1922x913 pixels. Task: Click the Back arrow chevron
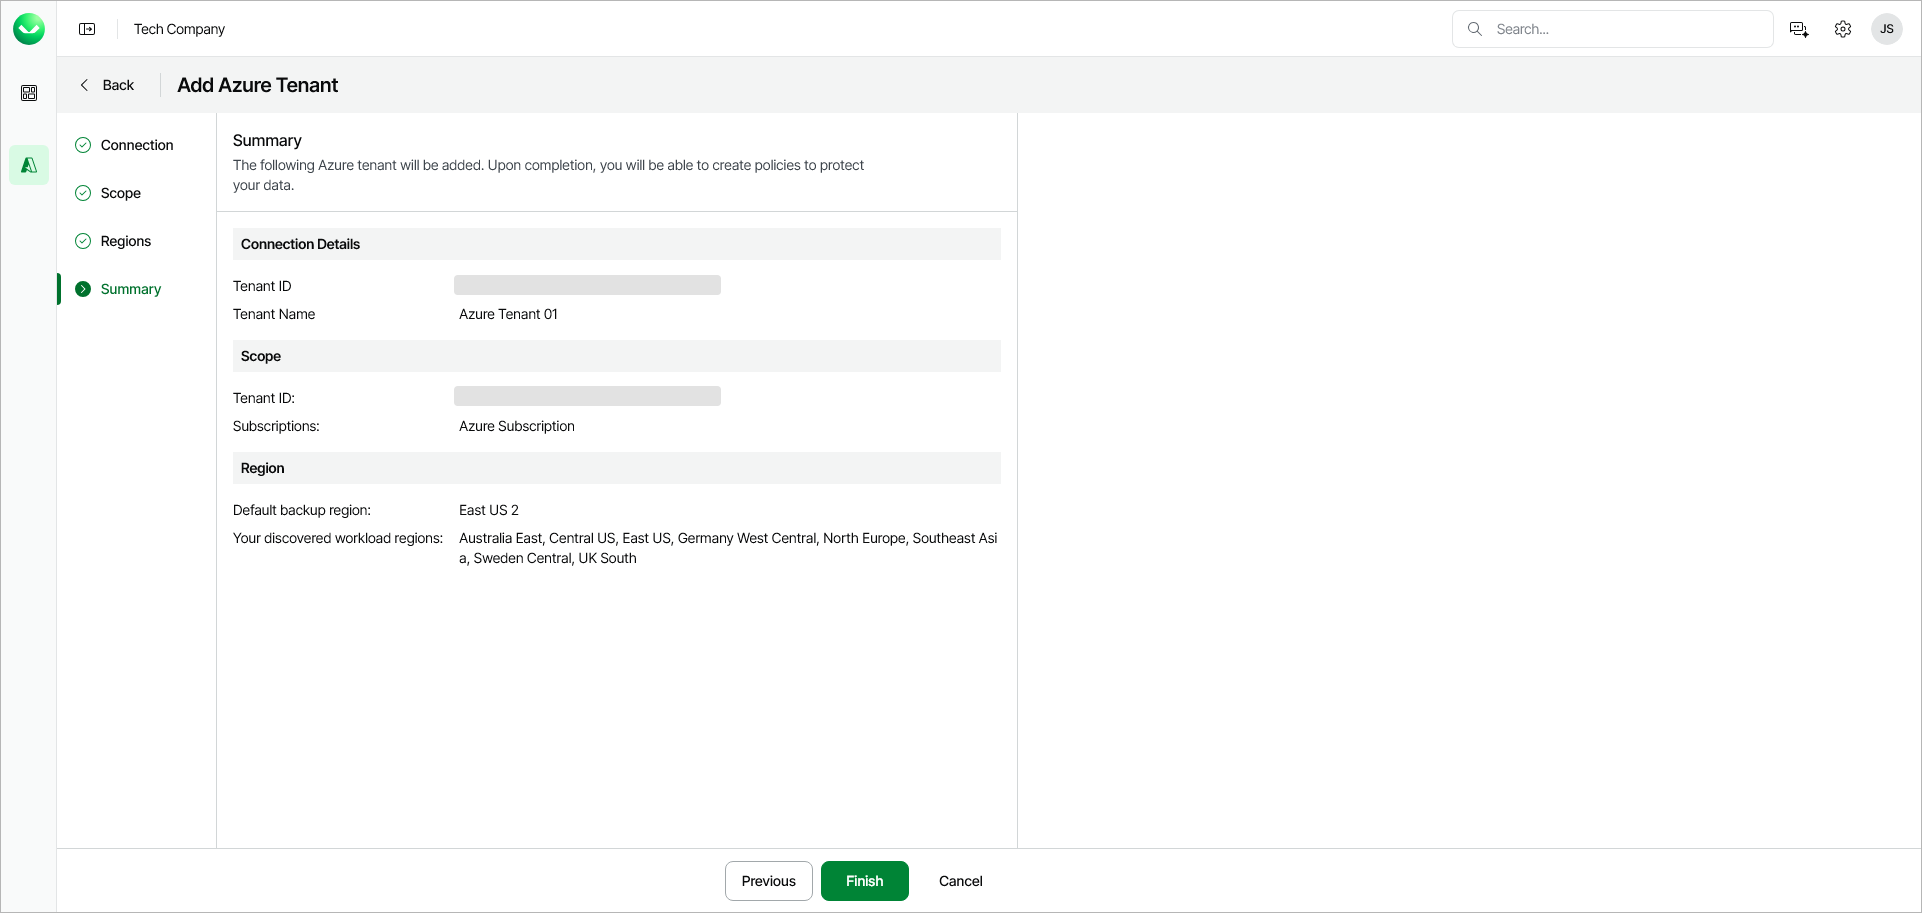84,85
